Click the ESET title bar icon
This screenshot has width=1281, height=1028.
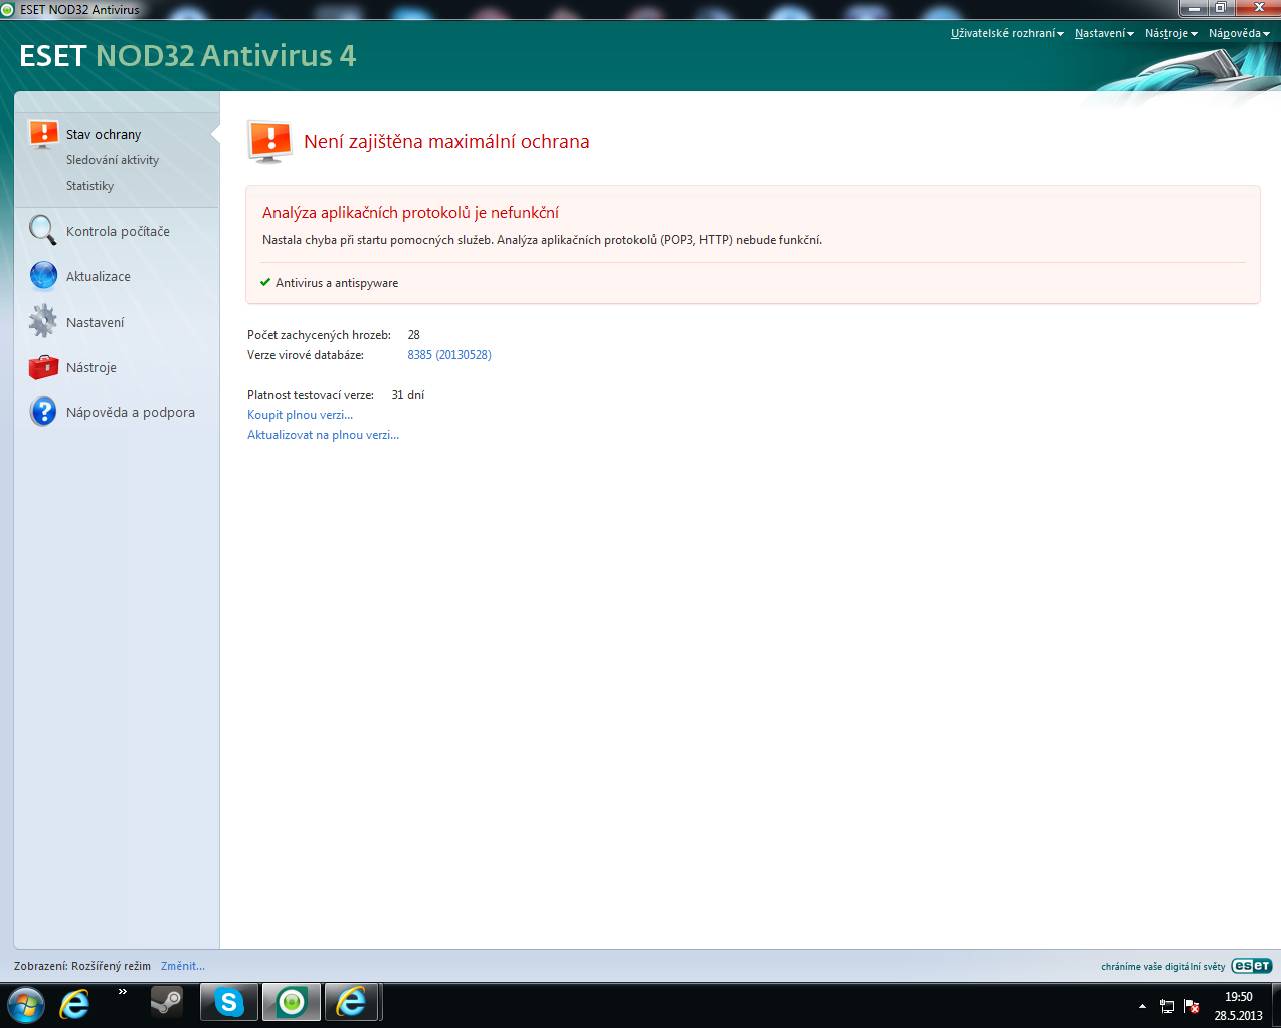[x=9, y=9]
